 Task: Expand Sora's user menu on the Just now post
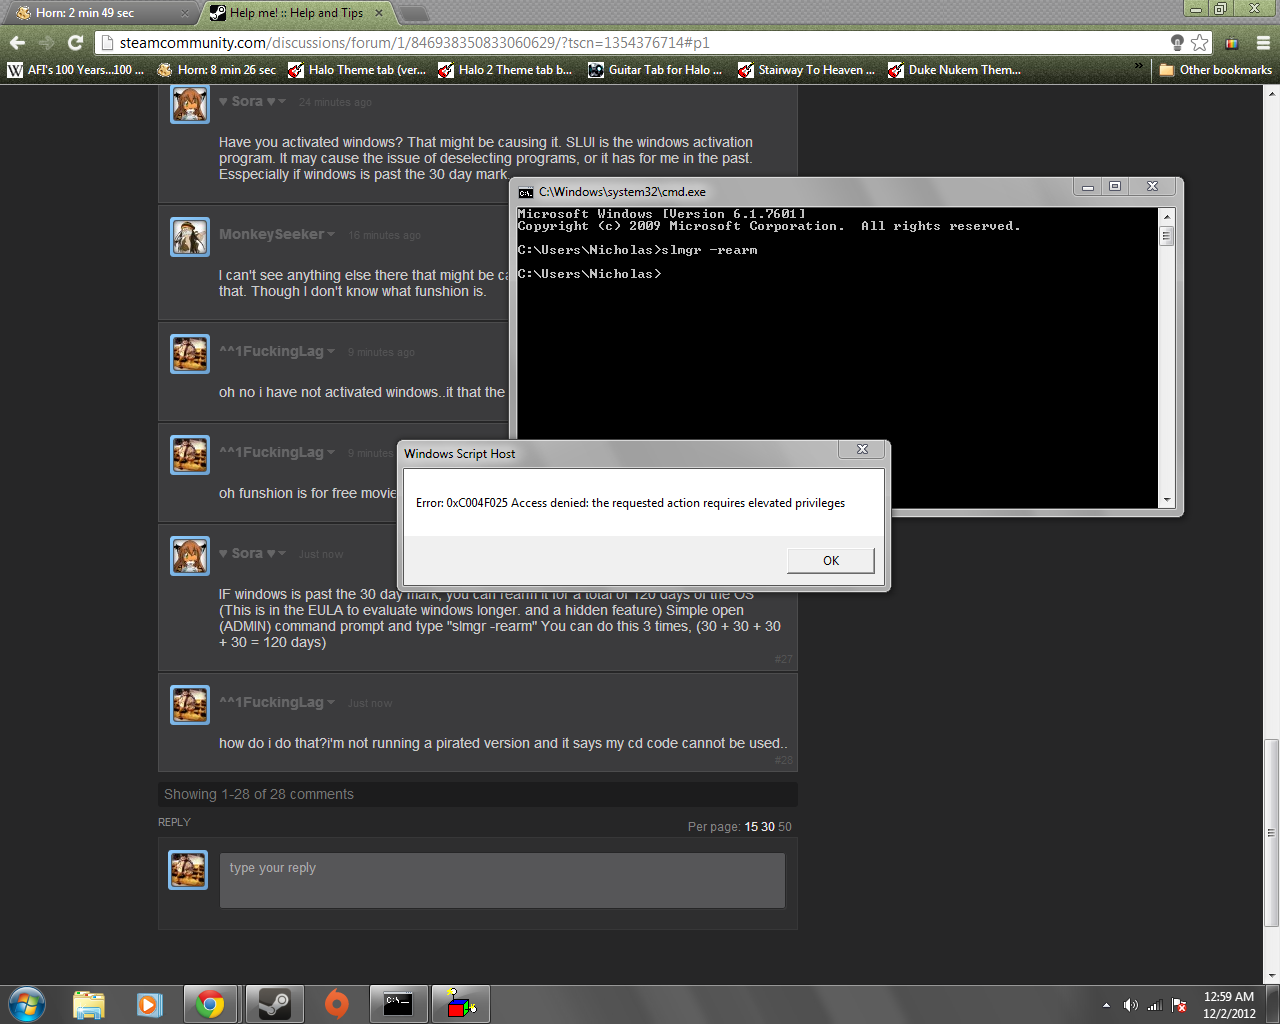point(282,554)
